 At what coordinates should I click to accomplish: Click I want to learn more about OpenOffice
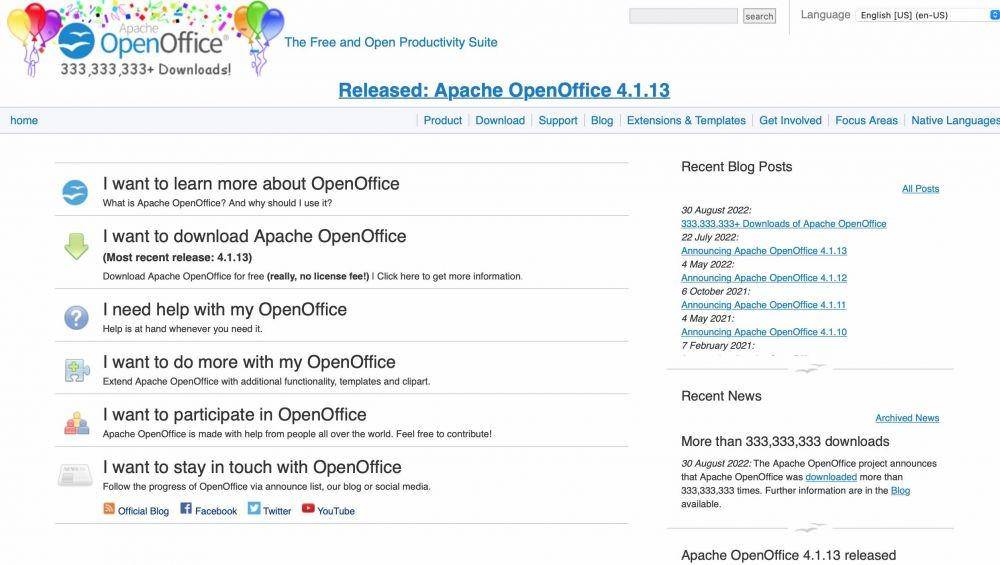251,184
